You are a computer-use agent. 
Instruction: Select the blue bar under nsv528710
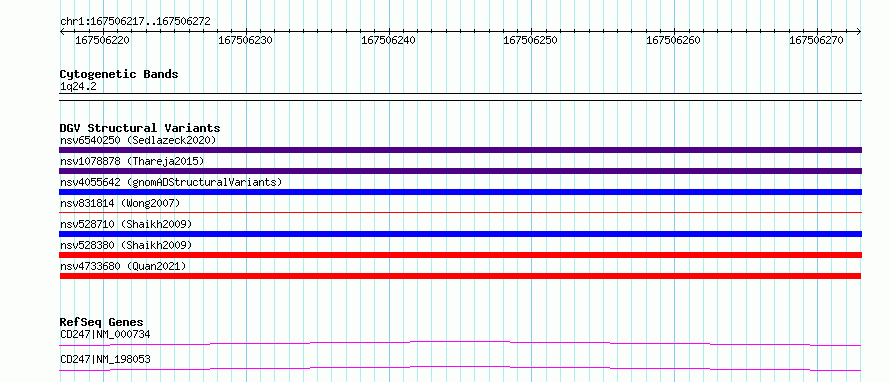tap(460, 234)
